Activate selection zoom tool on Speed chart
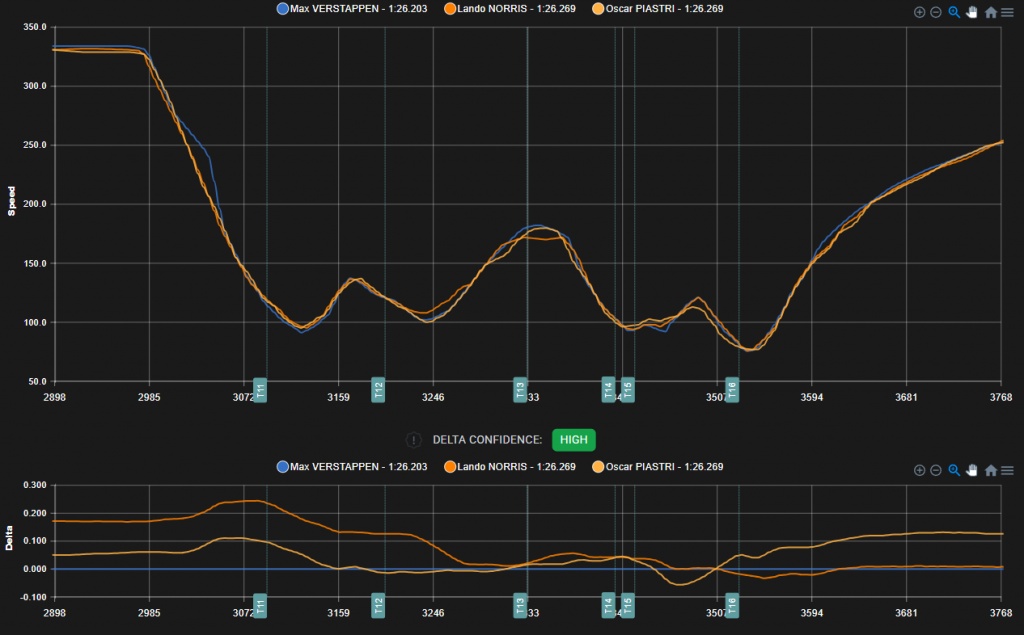The width and height of the screenshot is (1024, 635). tap(954, 12)
